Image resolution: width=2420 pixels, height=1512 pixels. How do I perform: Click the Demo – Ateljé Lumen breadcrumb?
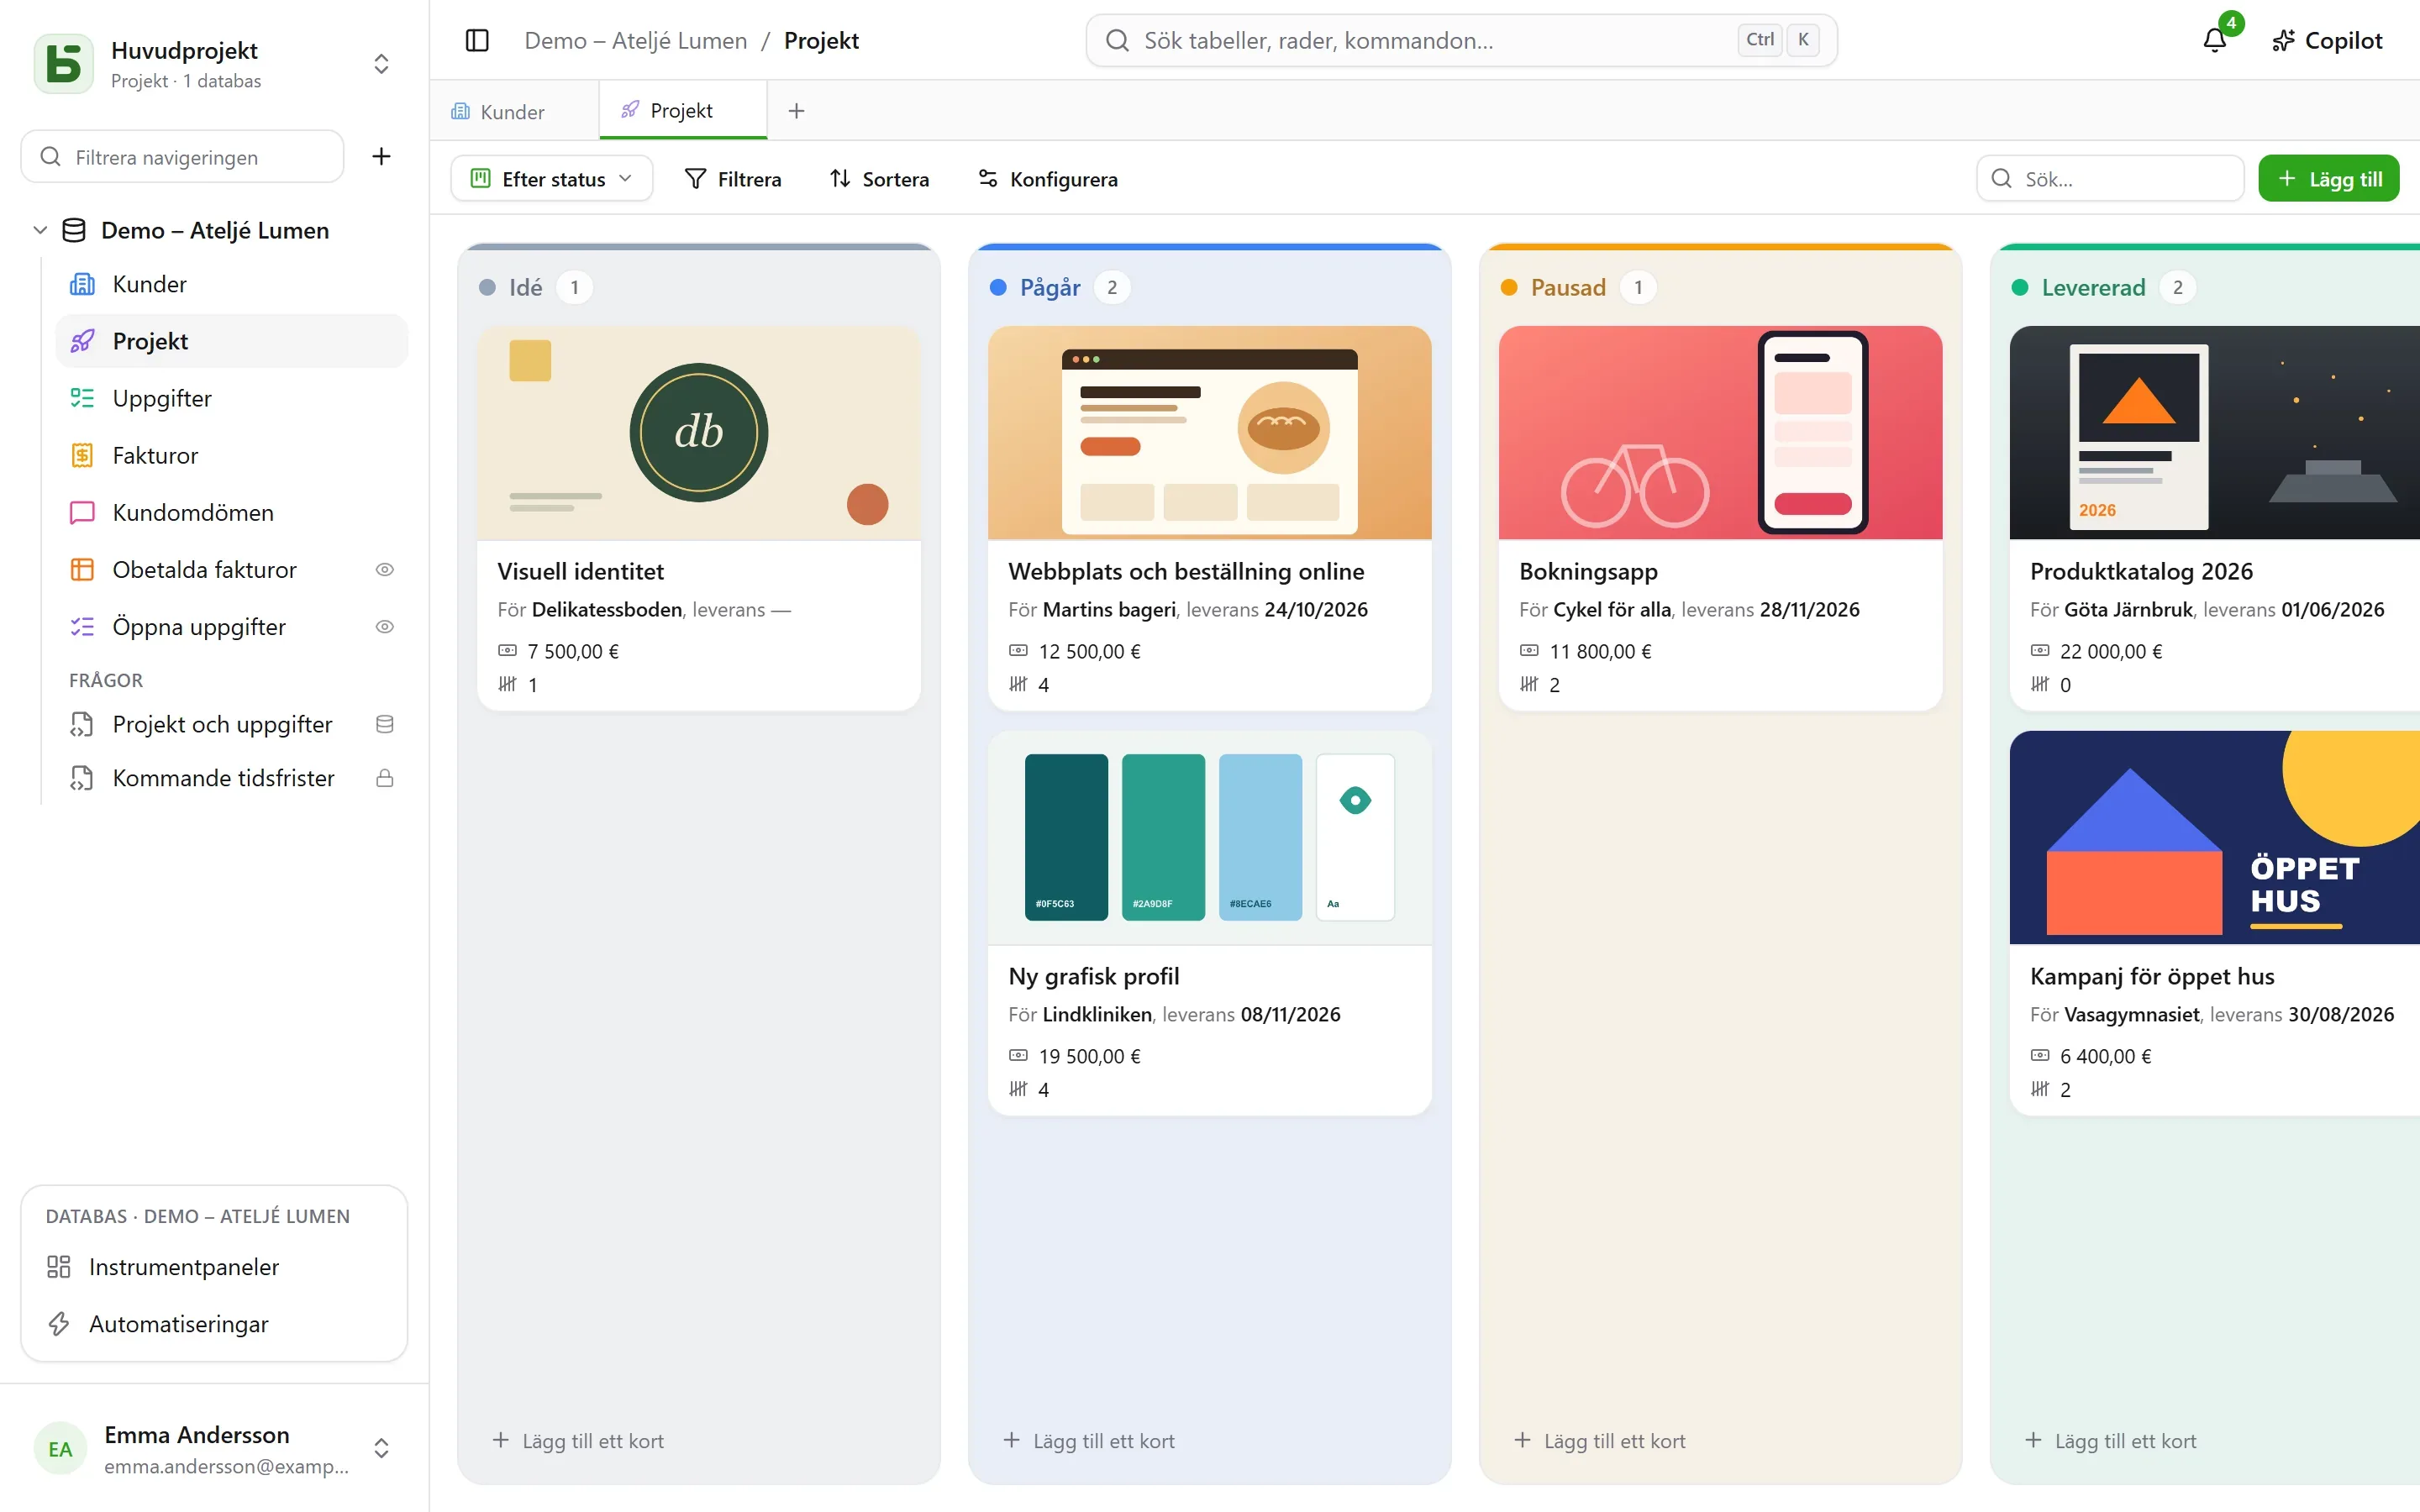[x=636, y=40]
